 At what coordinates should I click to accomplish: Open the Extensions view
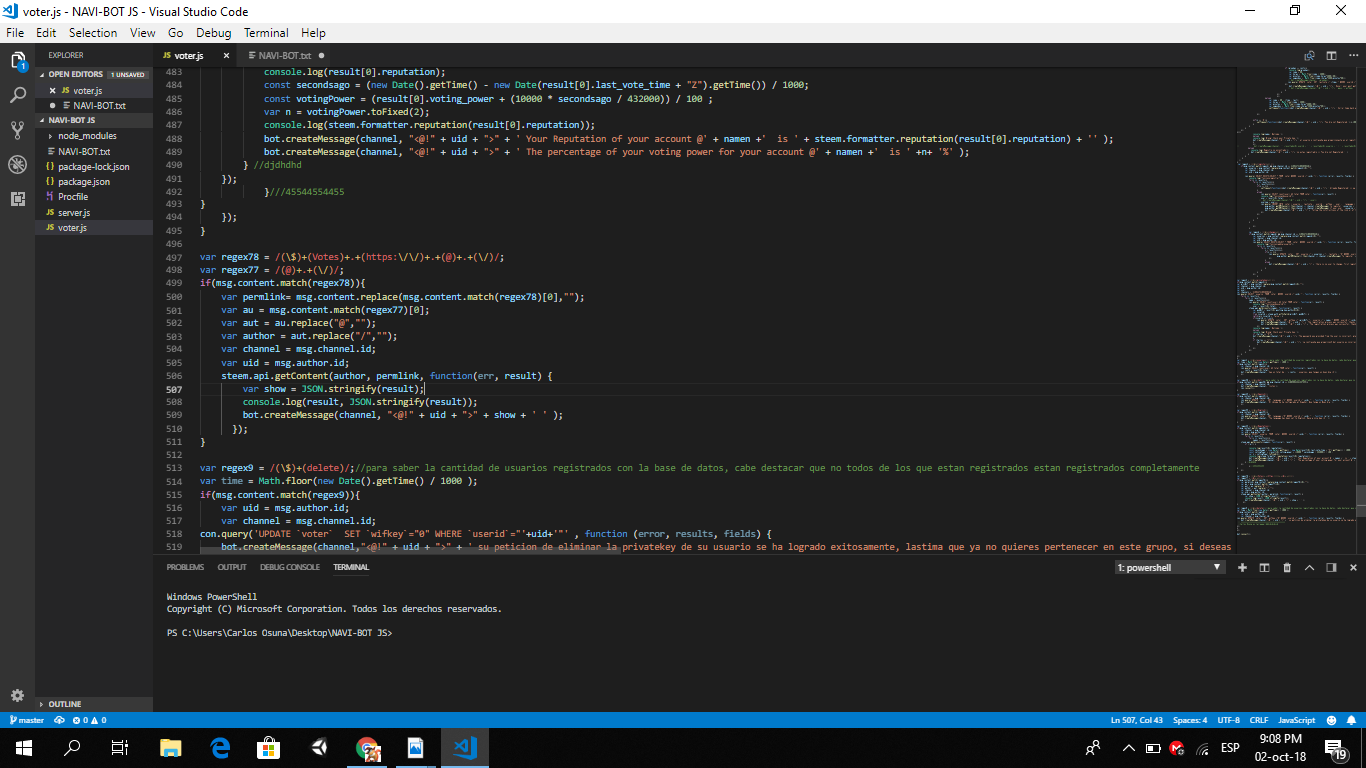(x=18, y=199)
